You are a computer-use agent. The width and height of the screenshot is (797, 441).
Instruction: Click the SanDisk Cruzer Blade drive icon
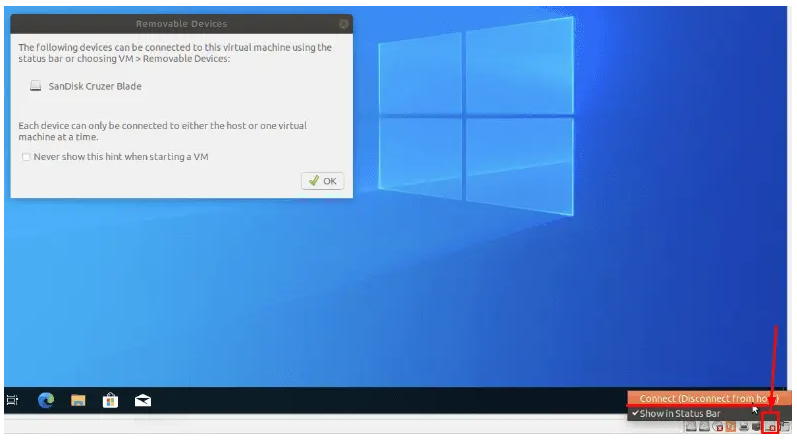tap(35, 86)
